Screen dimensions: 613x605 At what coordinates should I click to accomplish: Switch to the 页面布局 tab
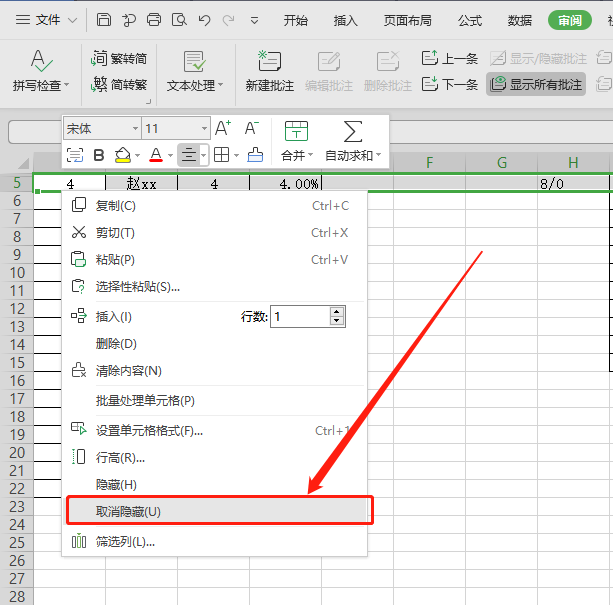pos(407,20)
